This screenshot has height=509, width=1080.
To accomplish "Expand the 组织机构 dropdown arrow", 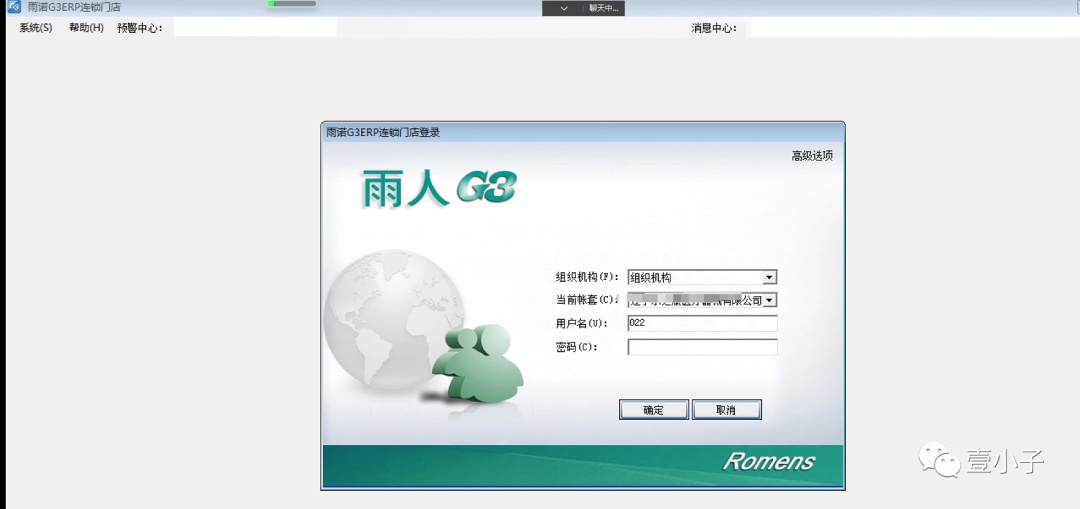I will (771, 278).
